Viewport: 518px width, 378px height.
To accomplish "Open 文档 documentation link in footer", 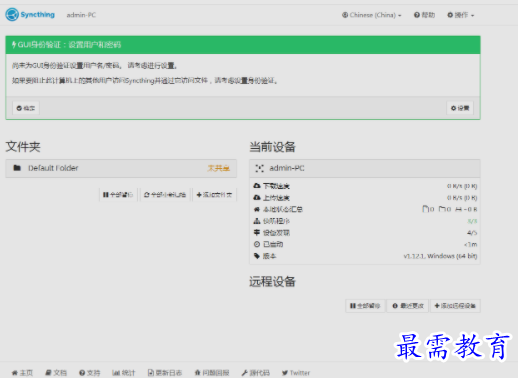I will (x=56, y=373).
